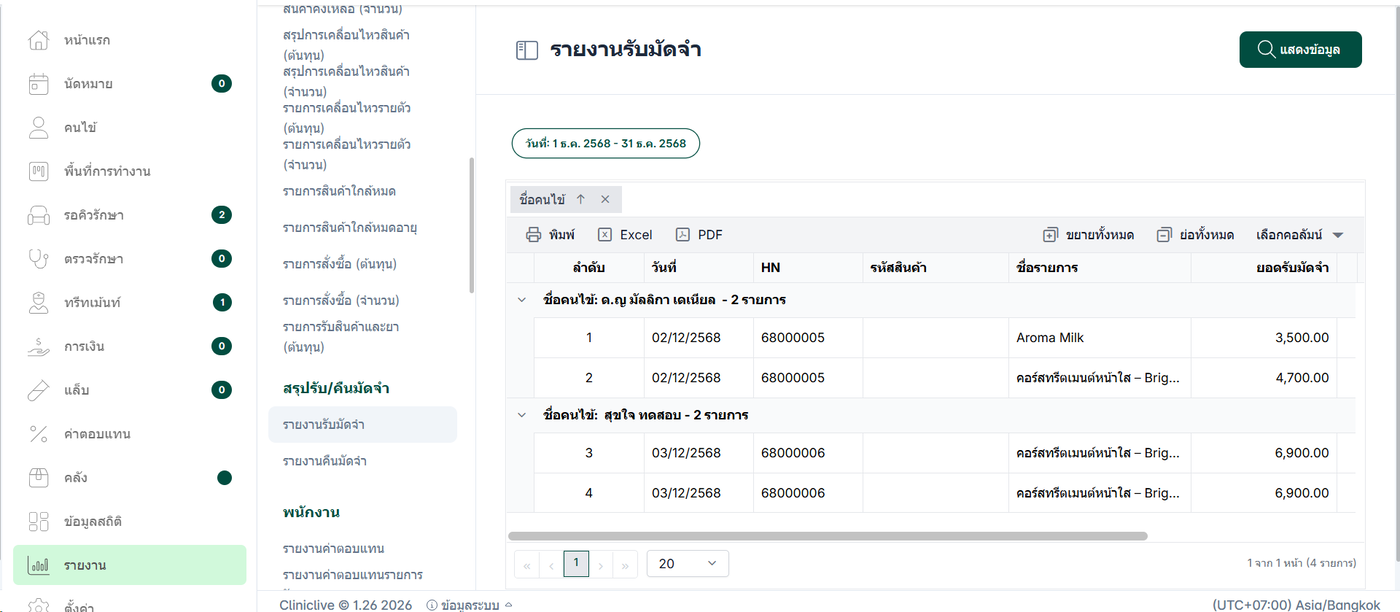Export report via the PDF icon
The width and height of the screenshot is (1400, 612).
(683, 235)
